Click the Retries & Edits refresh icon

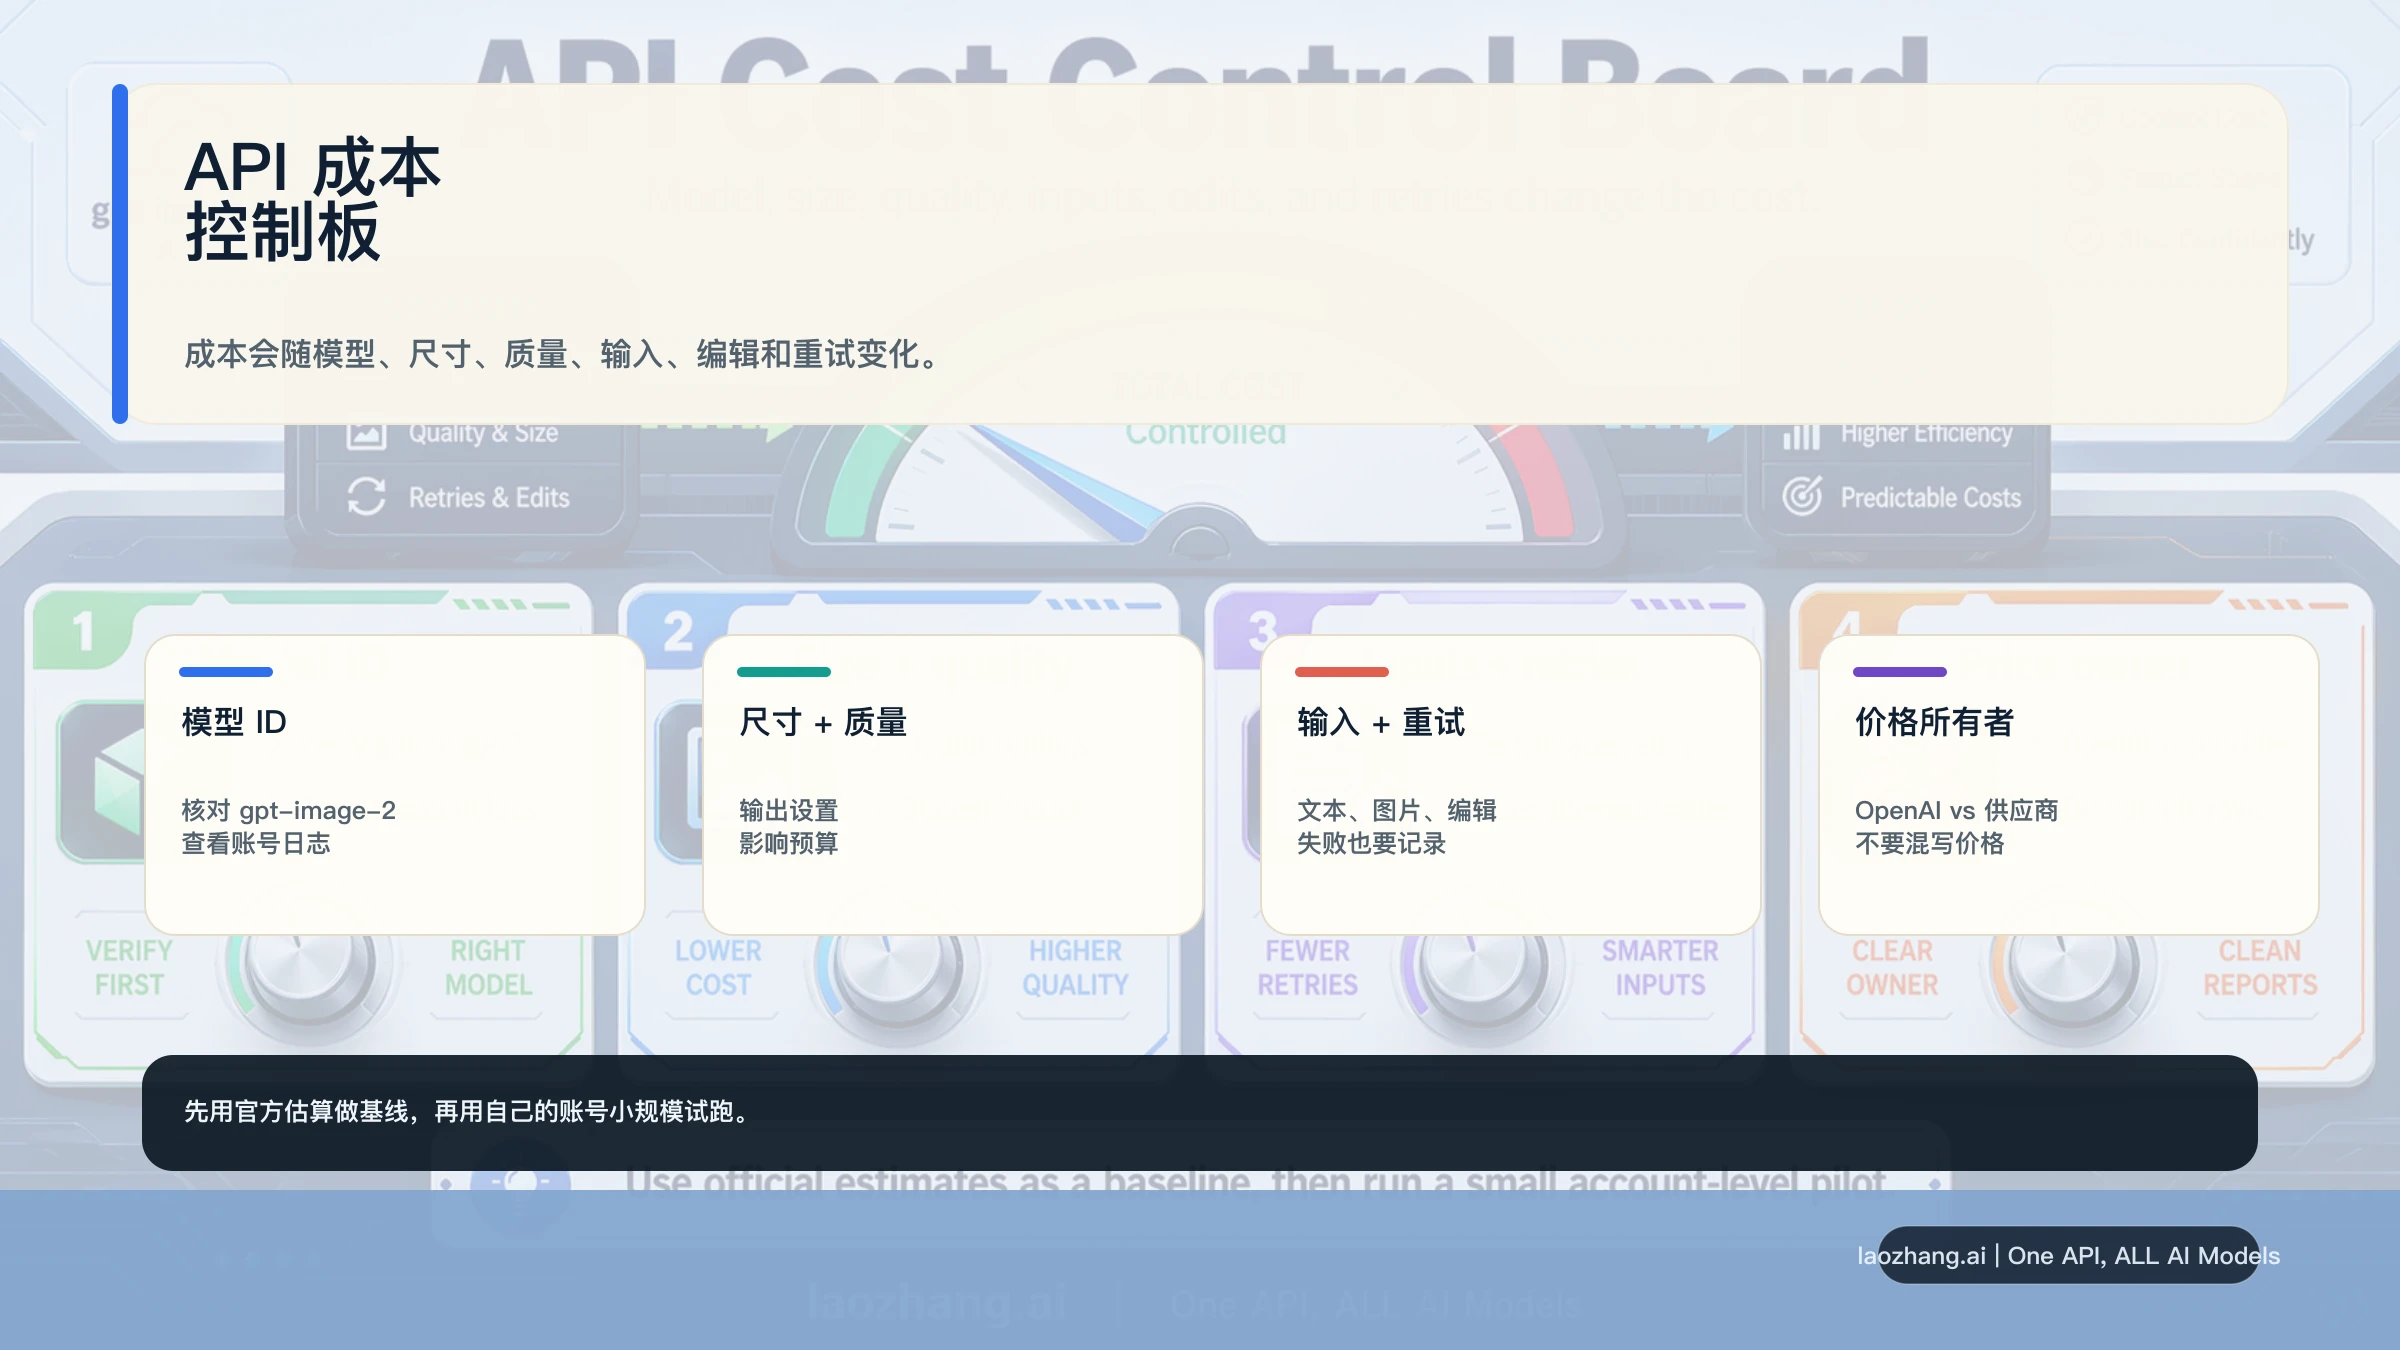click(x=367, y=497)
